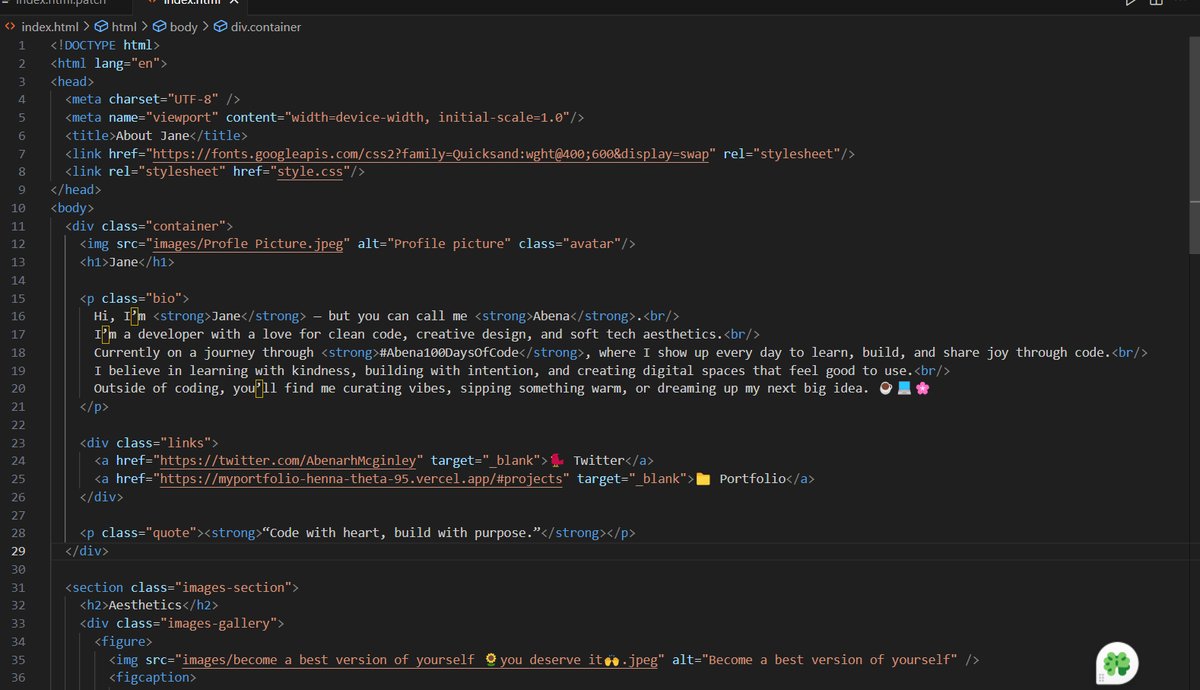The width and height of the screenshot is (1200, 690).
Task: Click the 'avatar' class value
Action: 596,244
